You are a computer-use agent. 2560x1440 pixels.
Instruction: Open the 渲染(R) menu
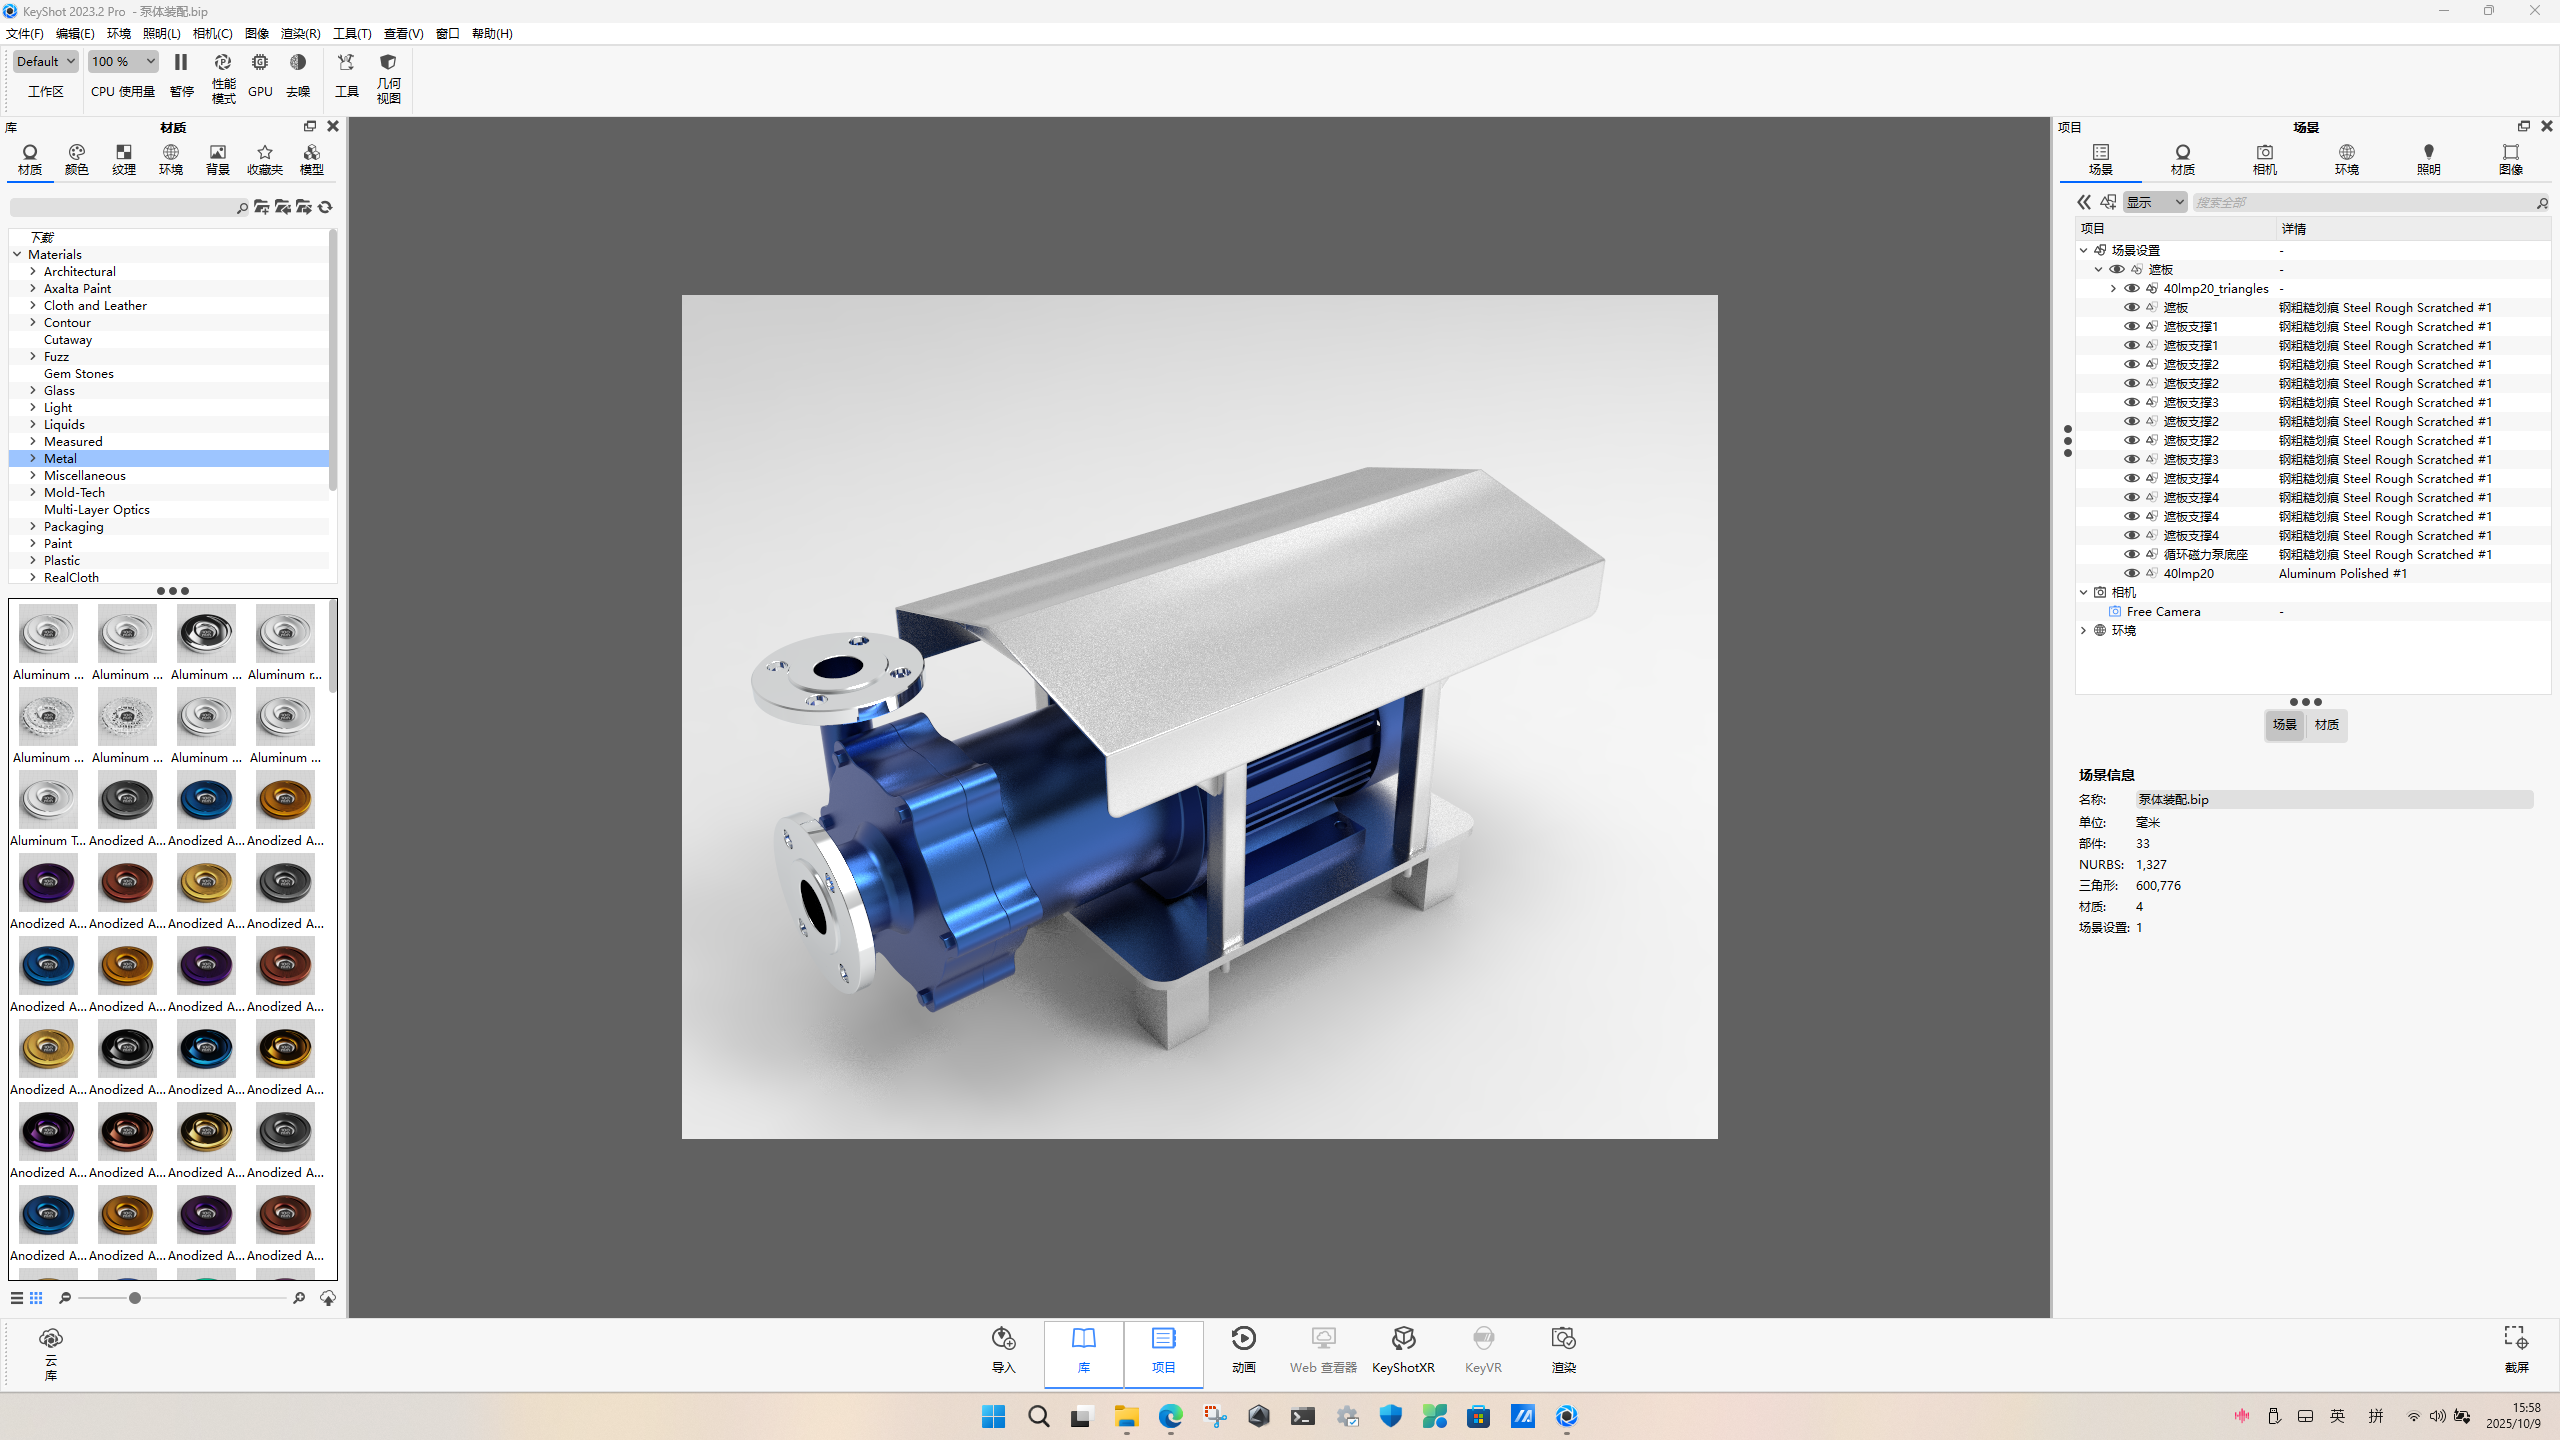click(x=300, y=33)
